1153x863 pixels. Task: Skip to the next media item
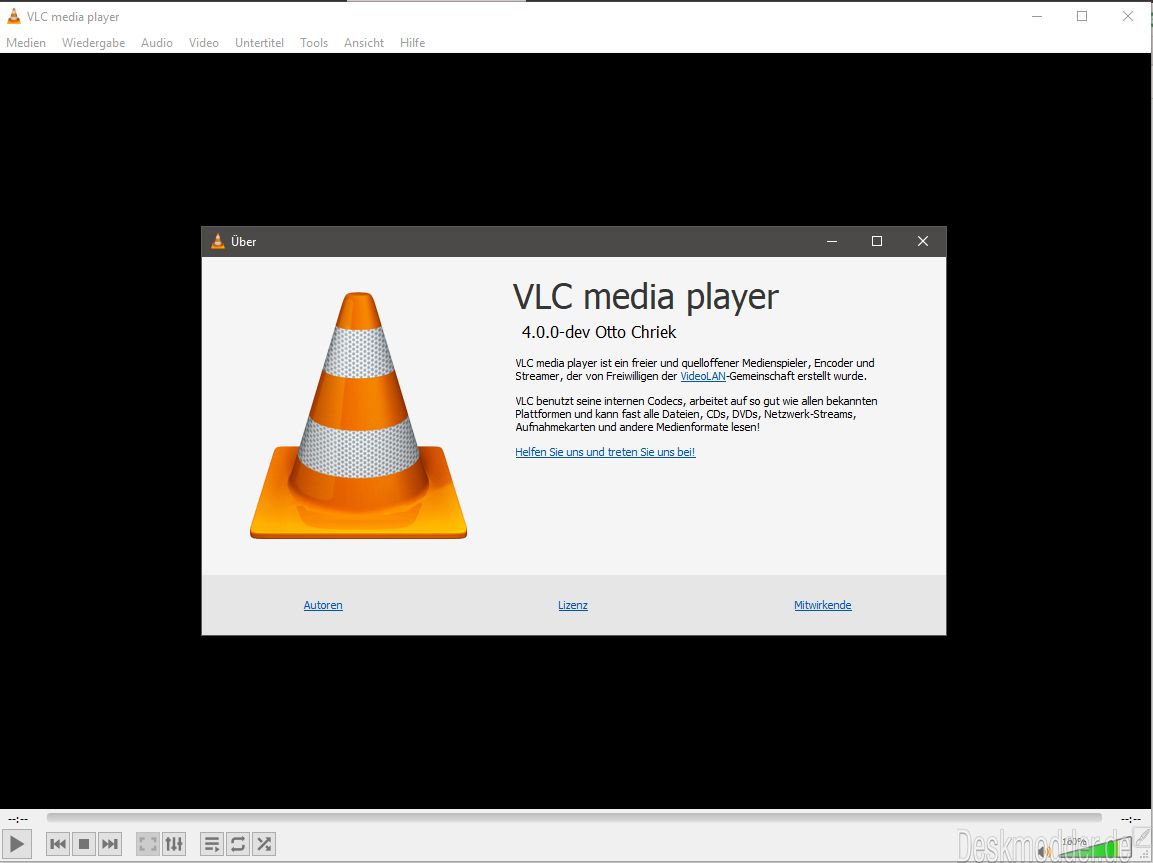coord(110,844)
